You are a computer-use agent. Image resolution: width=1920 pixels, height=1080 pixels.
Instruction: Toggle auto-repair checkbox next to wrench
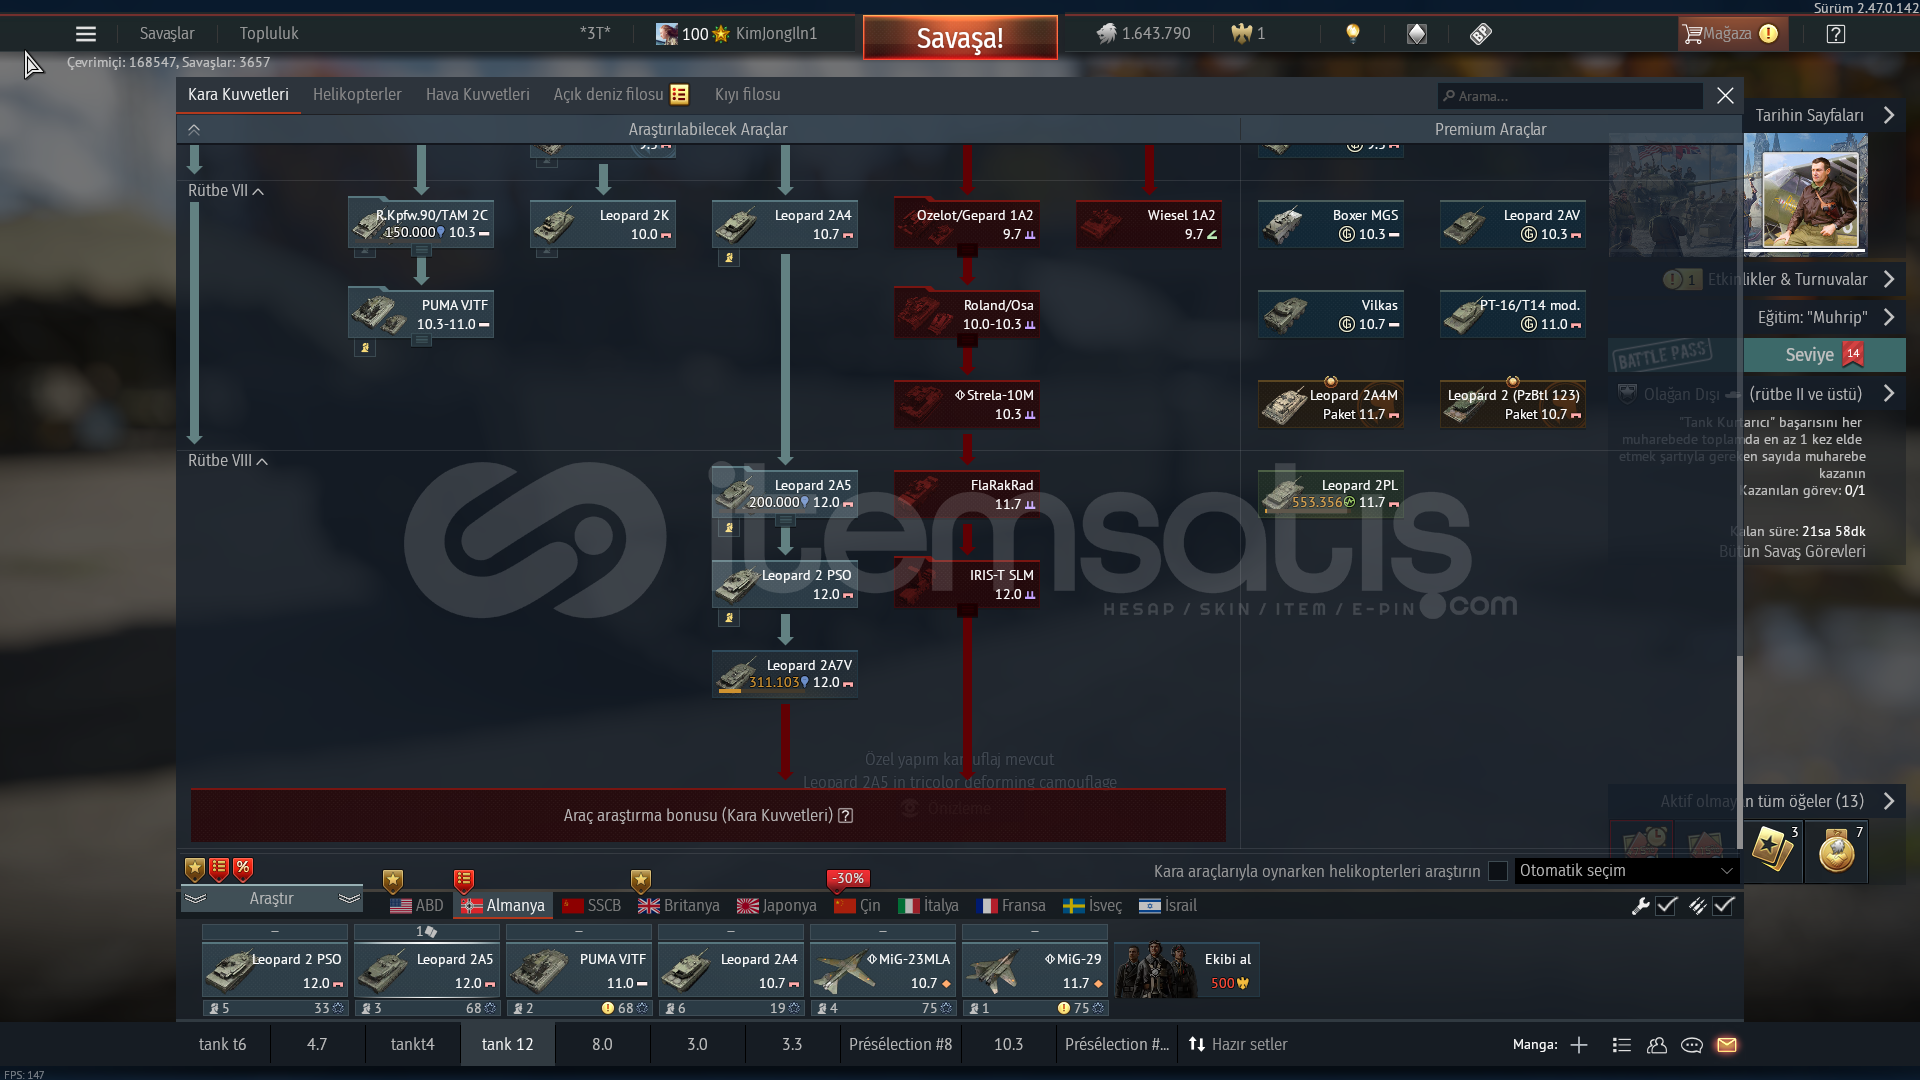coord(1666,905)
